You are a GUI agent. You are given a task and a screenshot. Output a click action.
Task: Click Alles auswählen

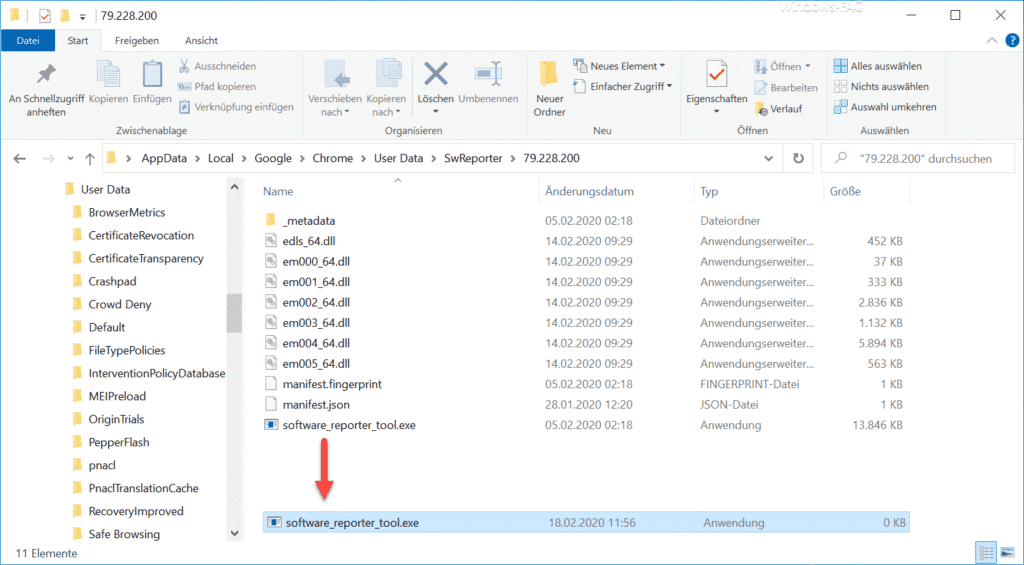[x=878, y=66]
